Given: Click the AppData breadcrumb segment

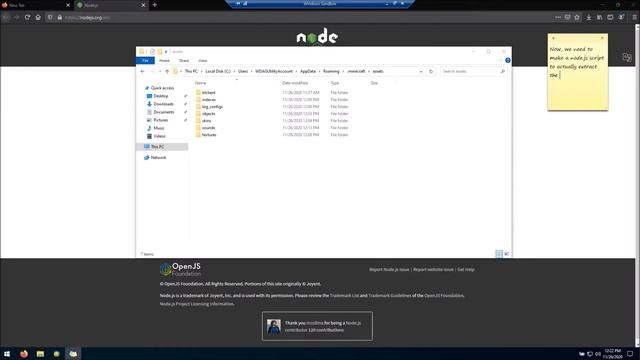Looking at the screenshot, I should tap(308, 71).
